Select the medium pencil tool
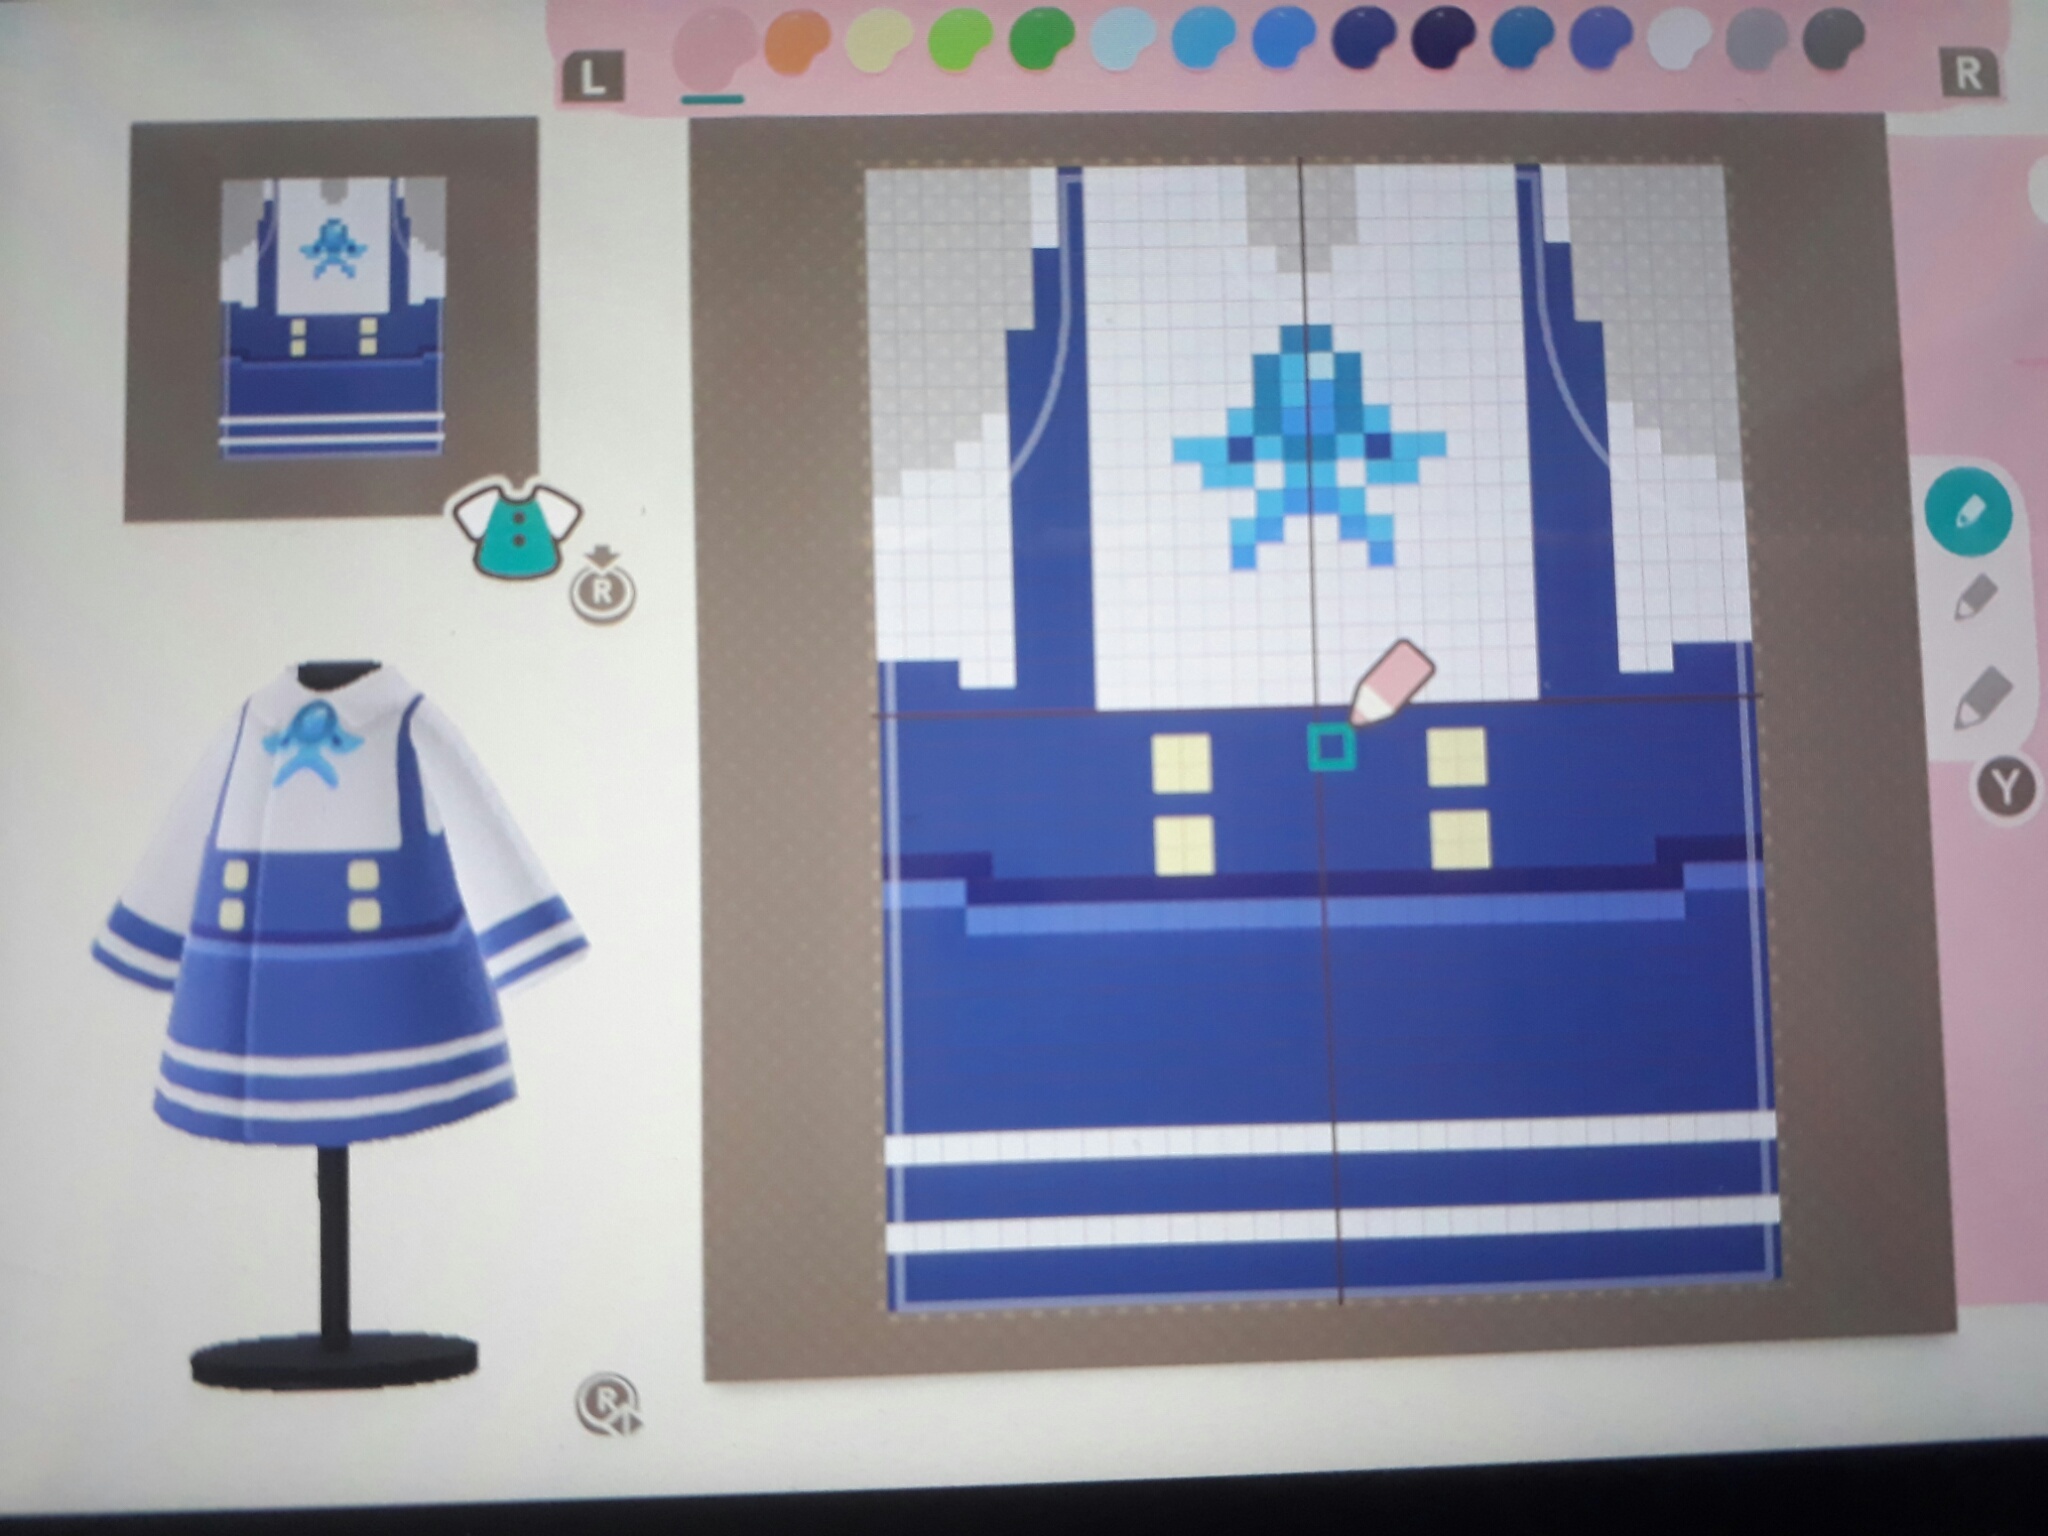The image size is (2048, 1536). 1974,599
